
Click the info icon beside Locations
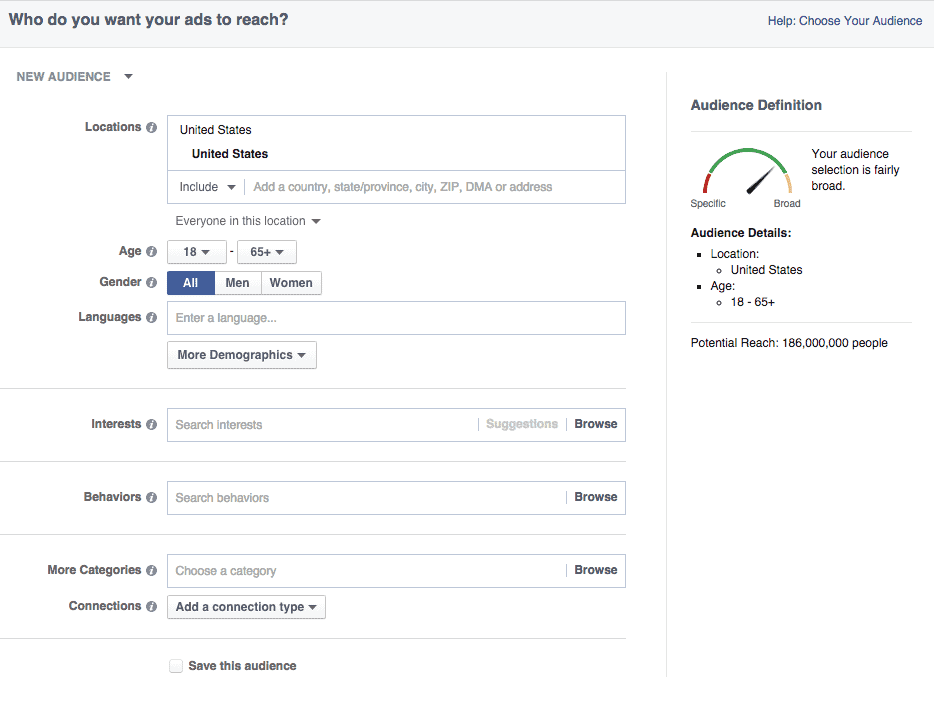coord(151,127)
